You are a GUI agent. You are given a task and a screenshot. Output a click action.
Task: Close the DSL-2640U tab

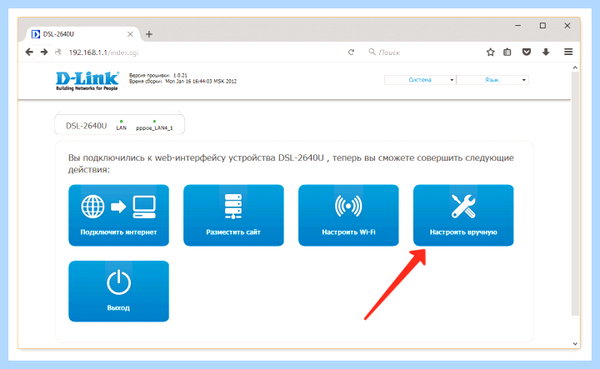[x=130, y=34]
